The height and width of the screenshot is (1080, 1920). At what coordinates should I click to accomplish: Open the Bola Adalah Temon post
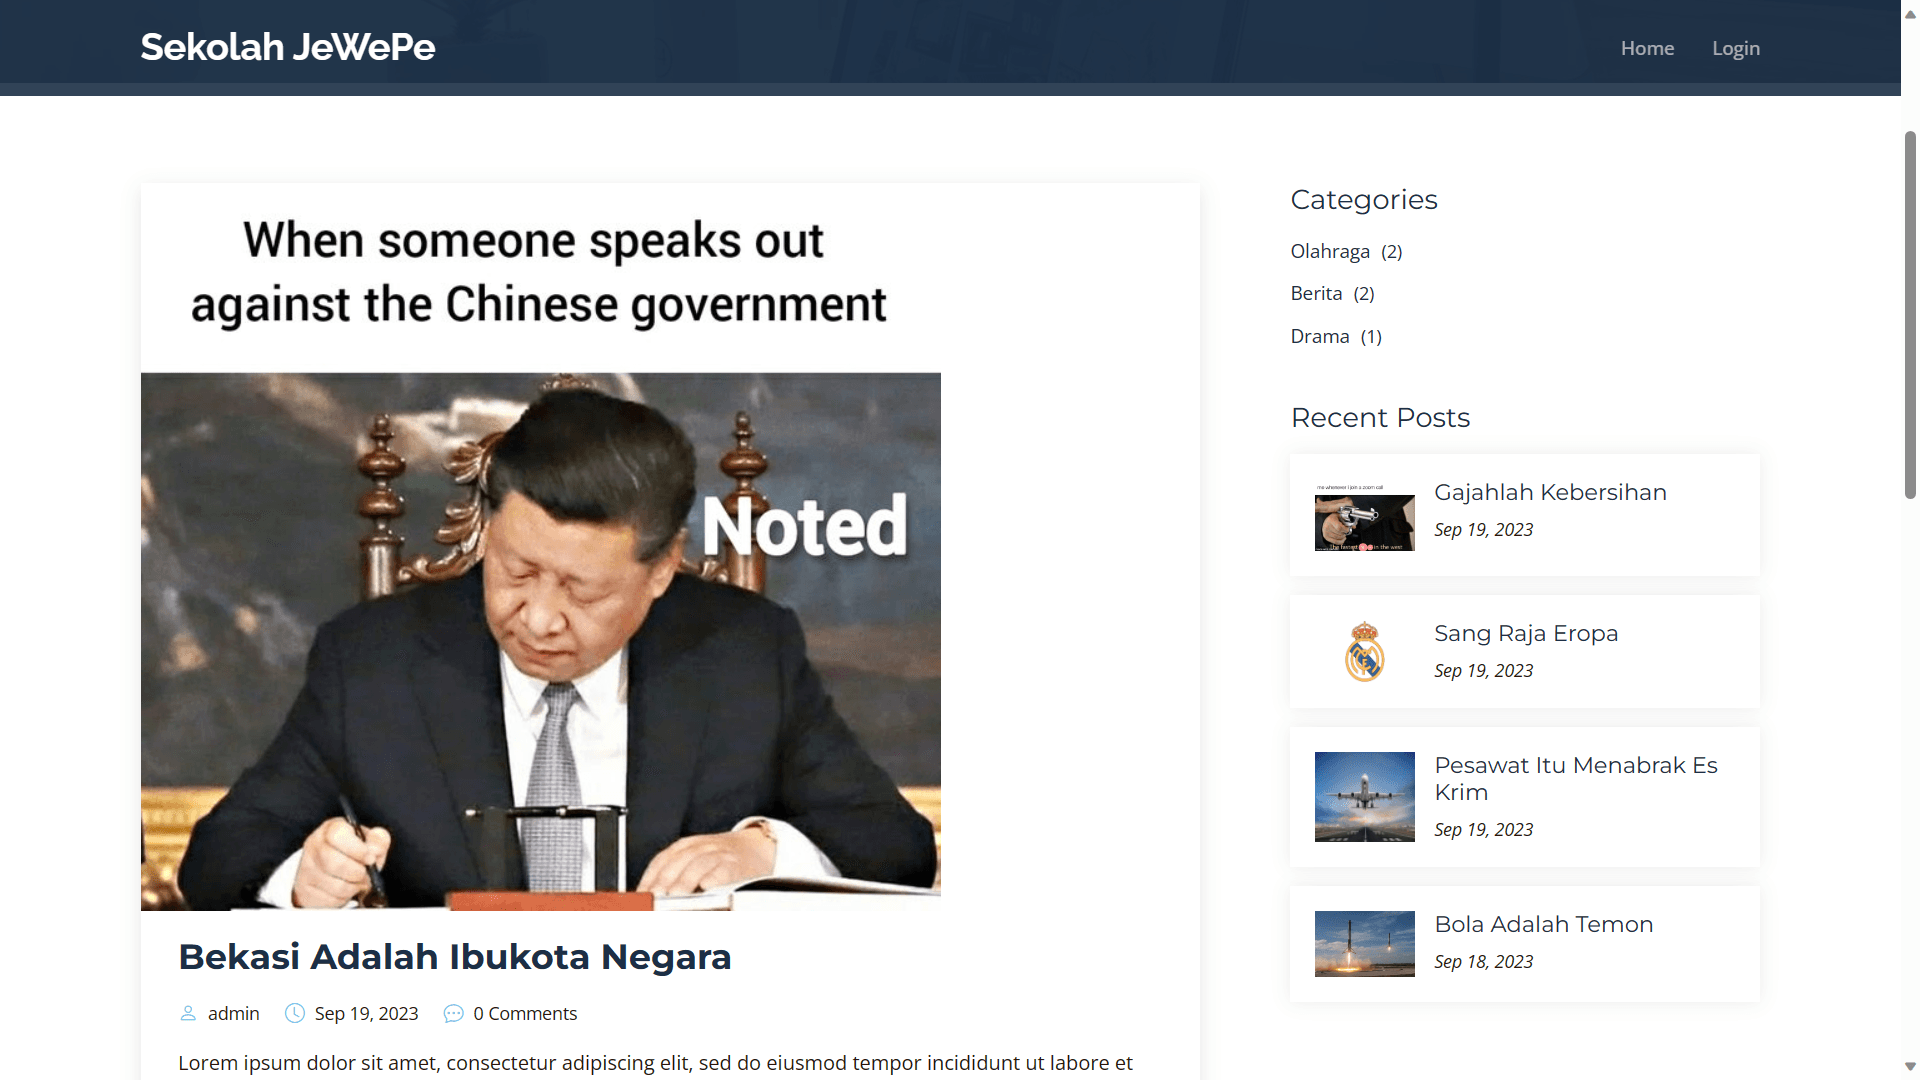1544,924
